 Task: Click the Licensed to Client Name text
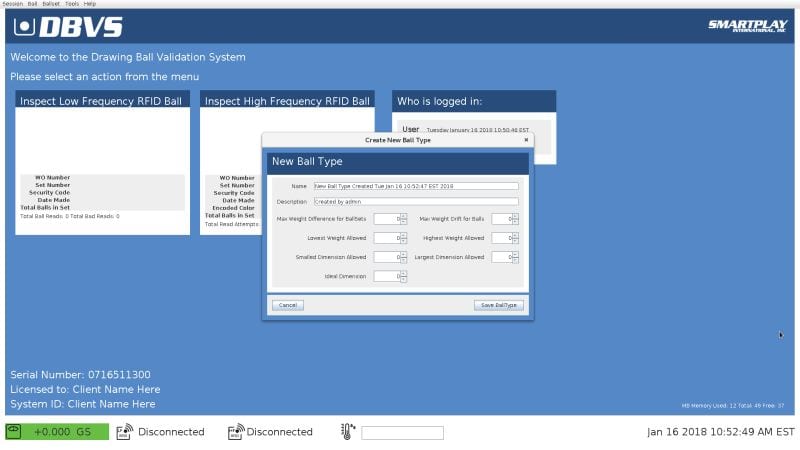[85, 389]
